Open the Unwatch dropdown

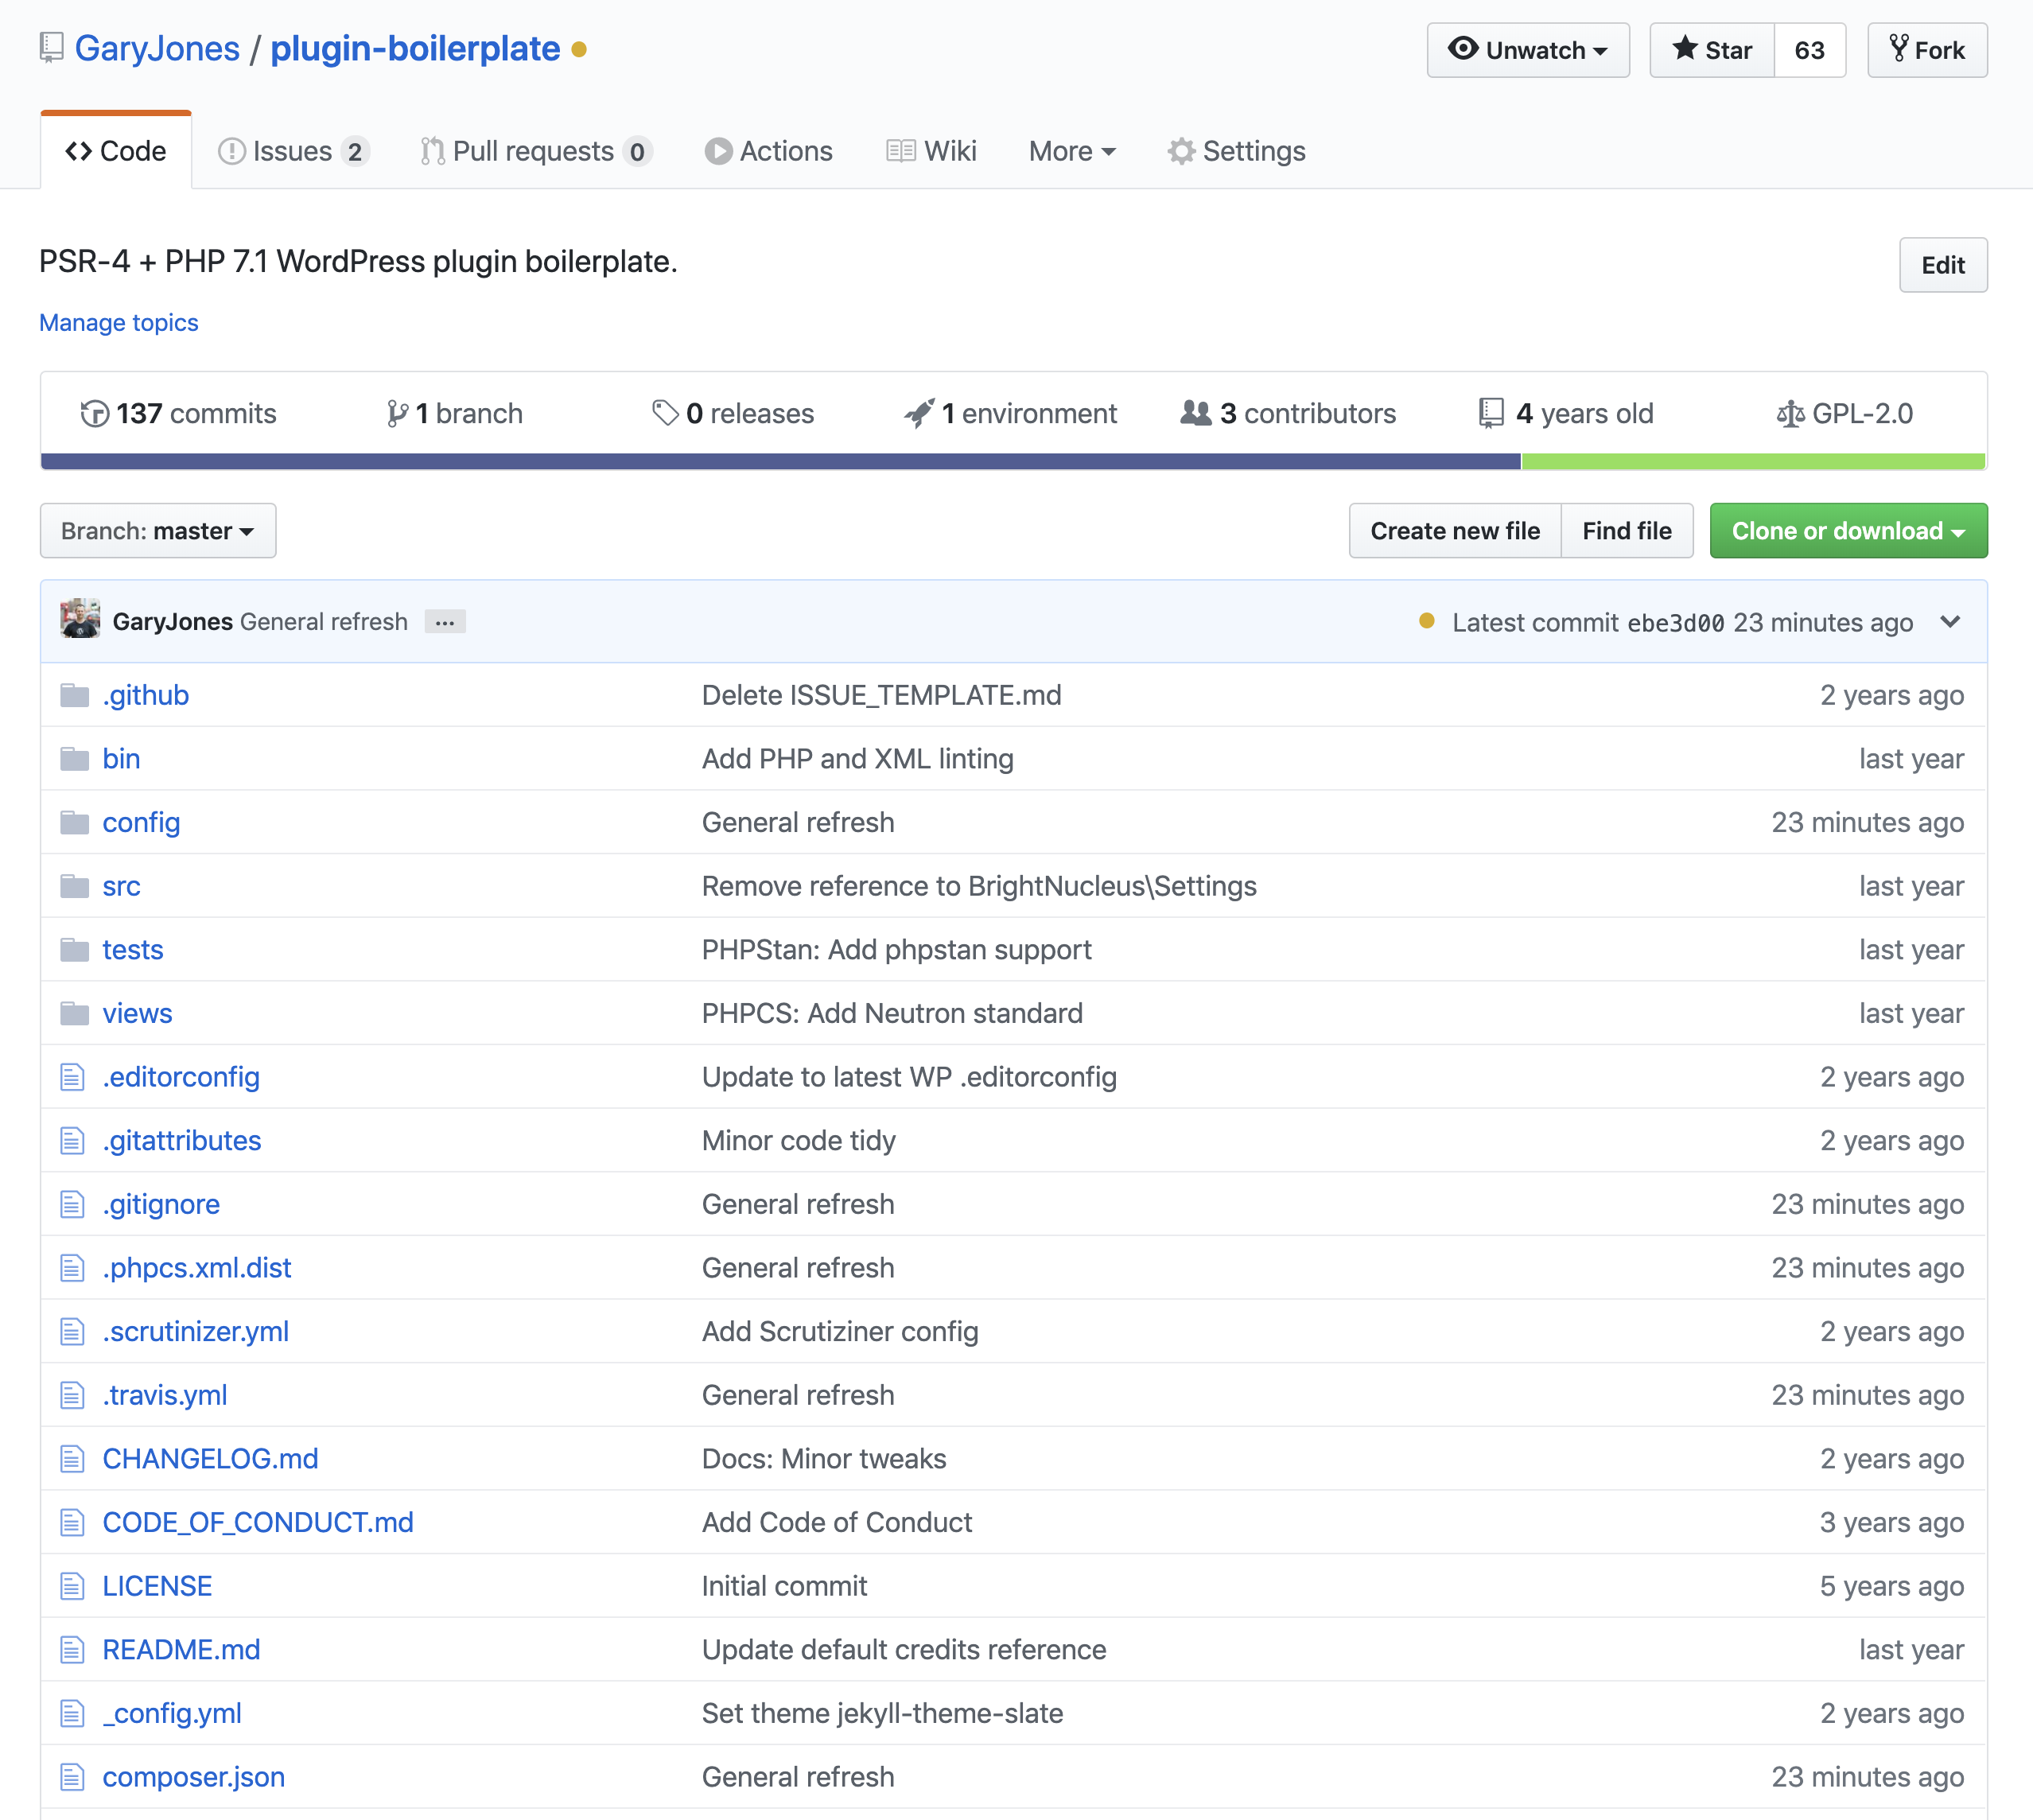pyautogui.click(x=1527, y=50)
